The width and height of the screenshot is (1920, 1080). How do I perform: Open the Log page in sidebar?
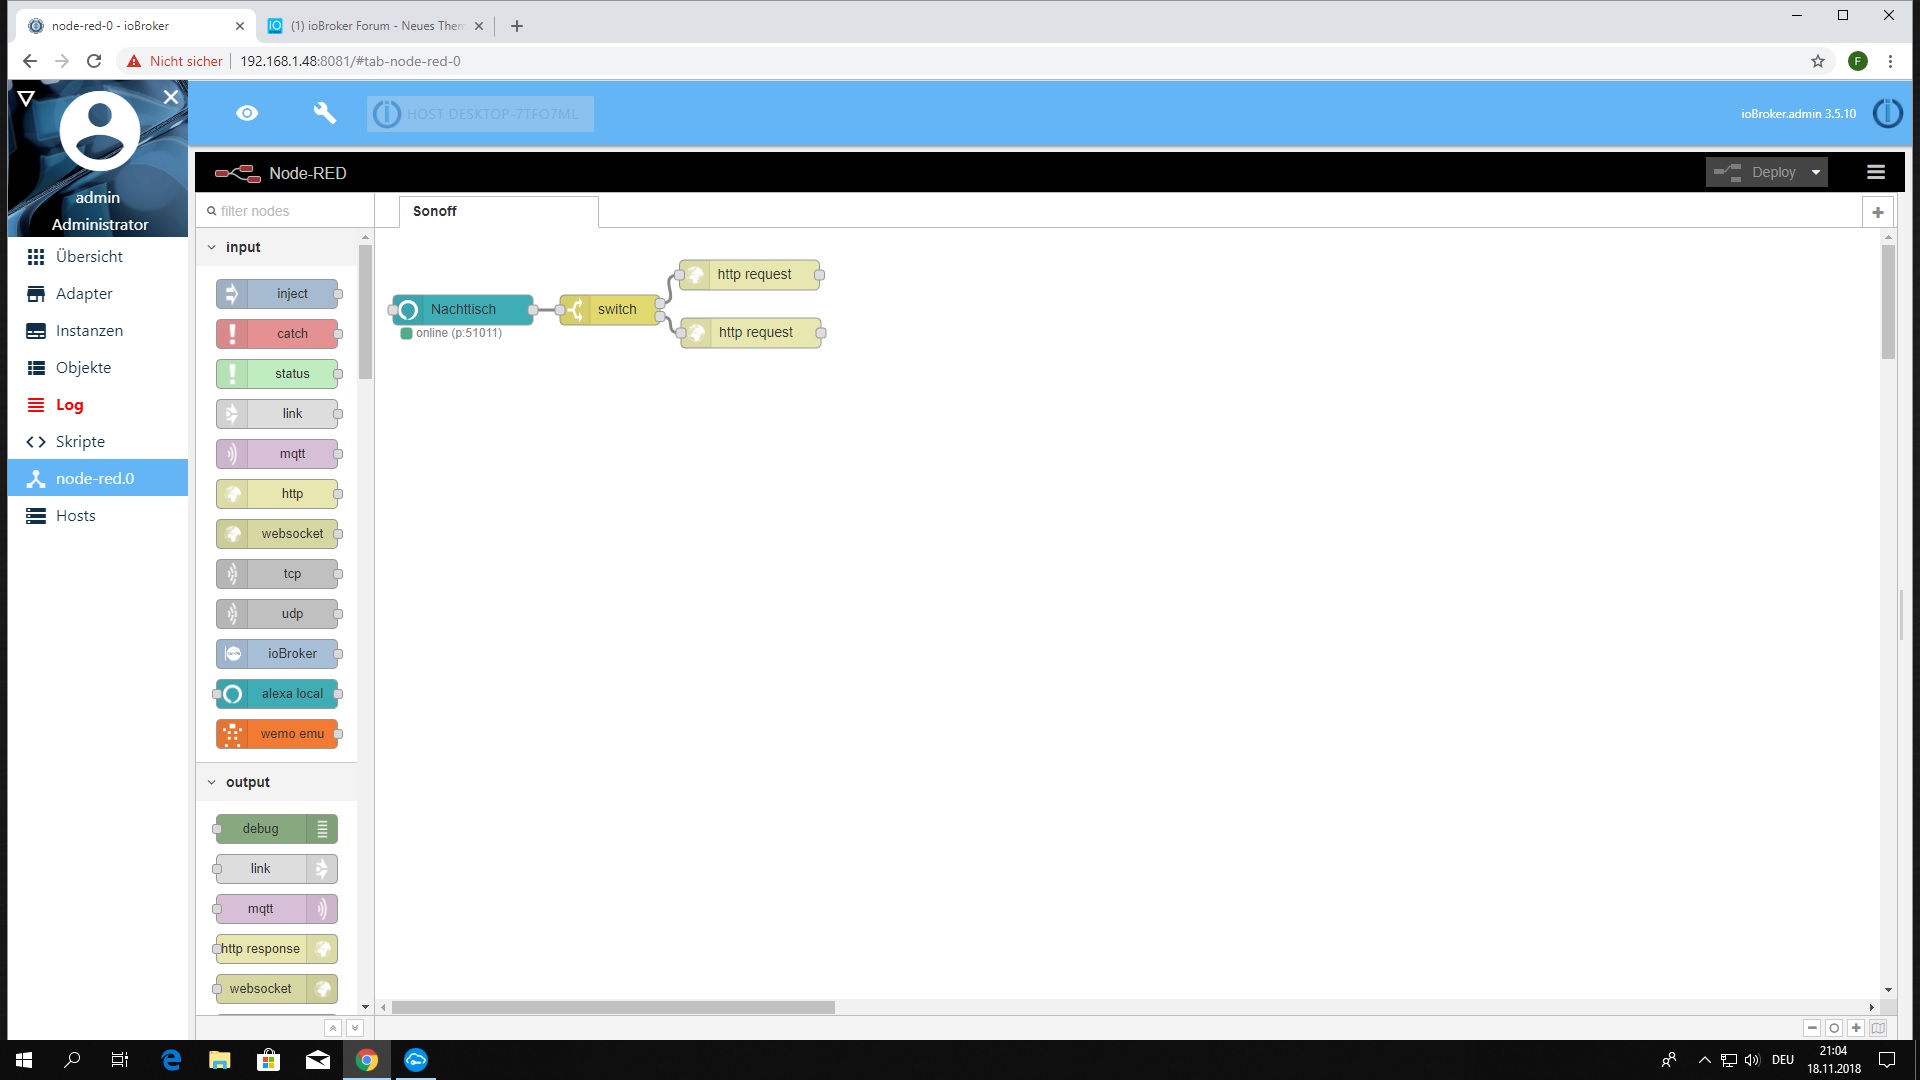coord(69,404)
